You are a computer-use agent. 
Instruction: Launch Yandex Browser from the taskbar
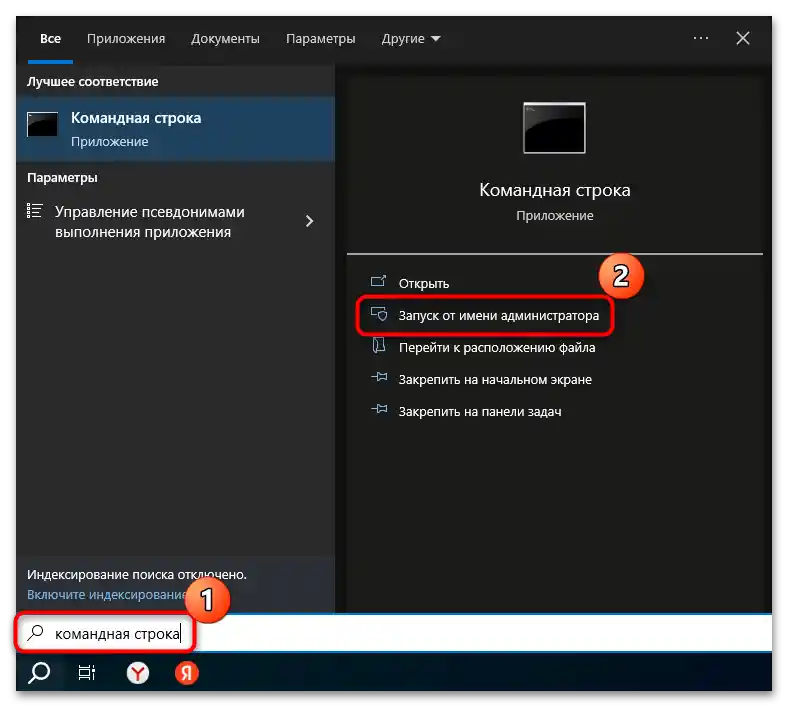coord(138,673)
